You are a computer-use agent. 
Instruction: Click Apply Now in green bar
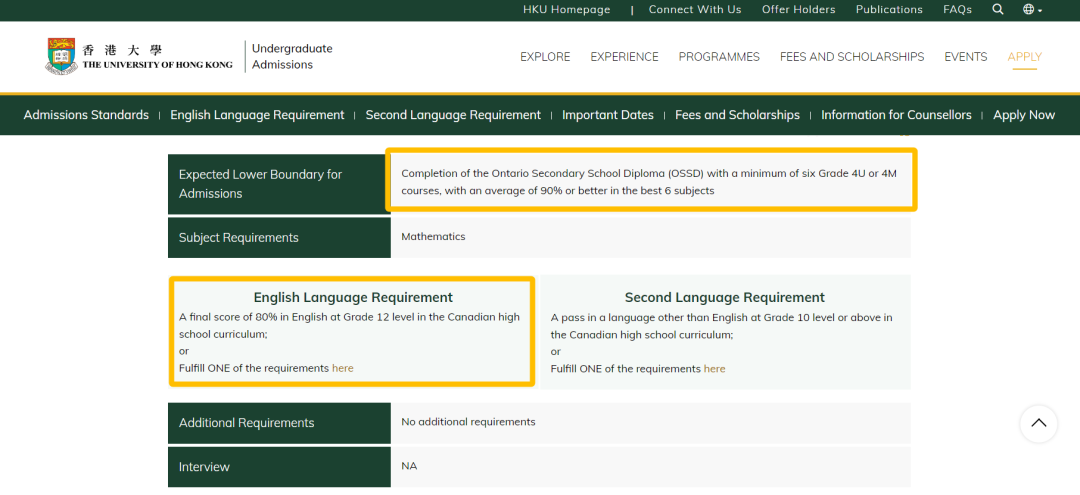1024,115
